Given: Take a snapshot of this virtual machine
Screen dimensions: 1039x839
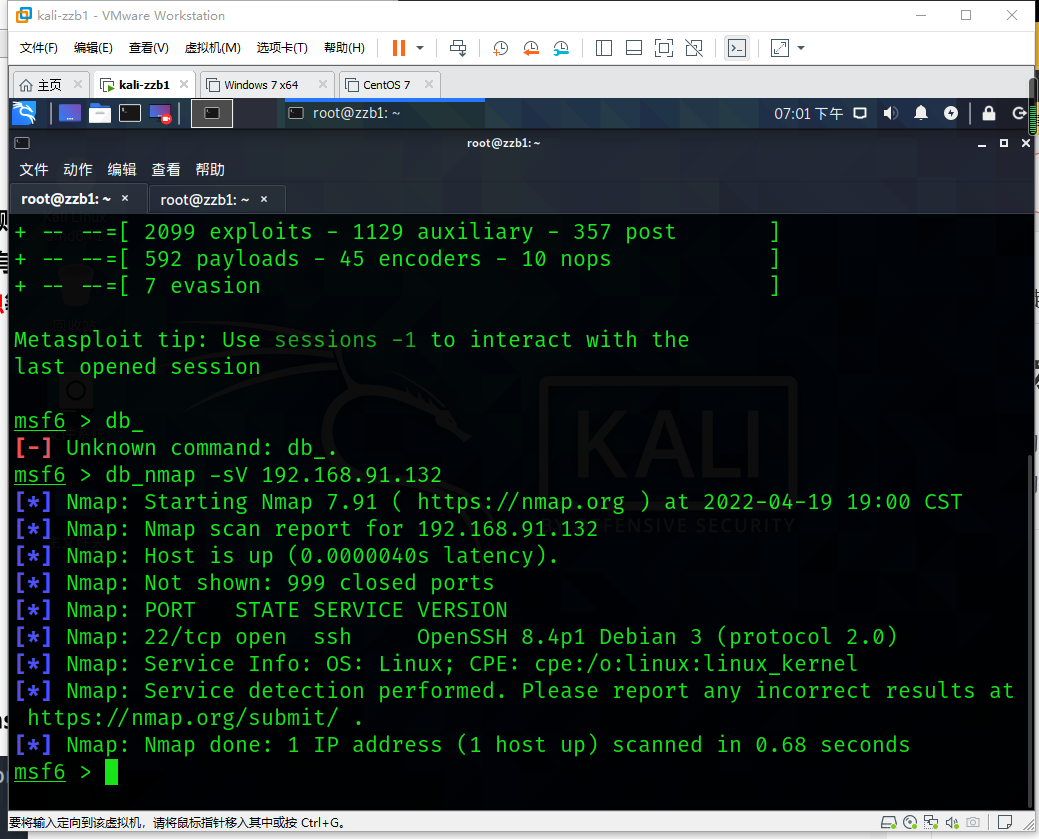Looking at the screenshot, I should (500, 47).
